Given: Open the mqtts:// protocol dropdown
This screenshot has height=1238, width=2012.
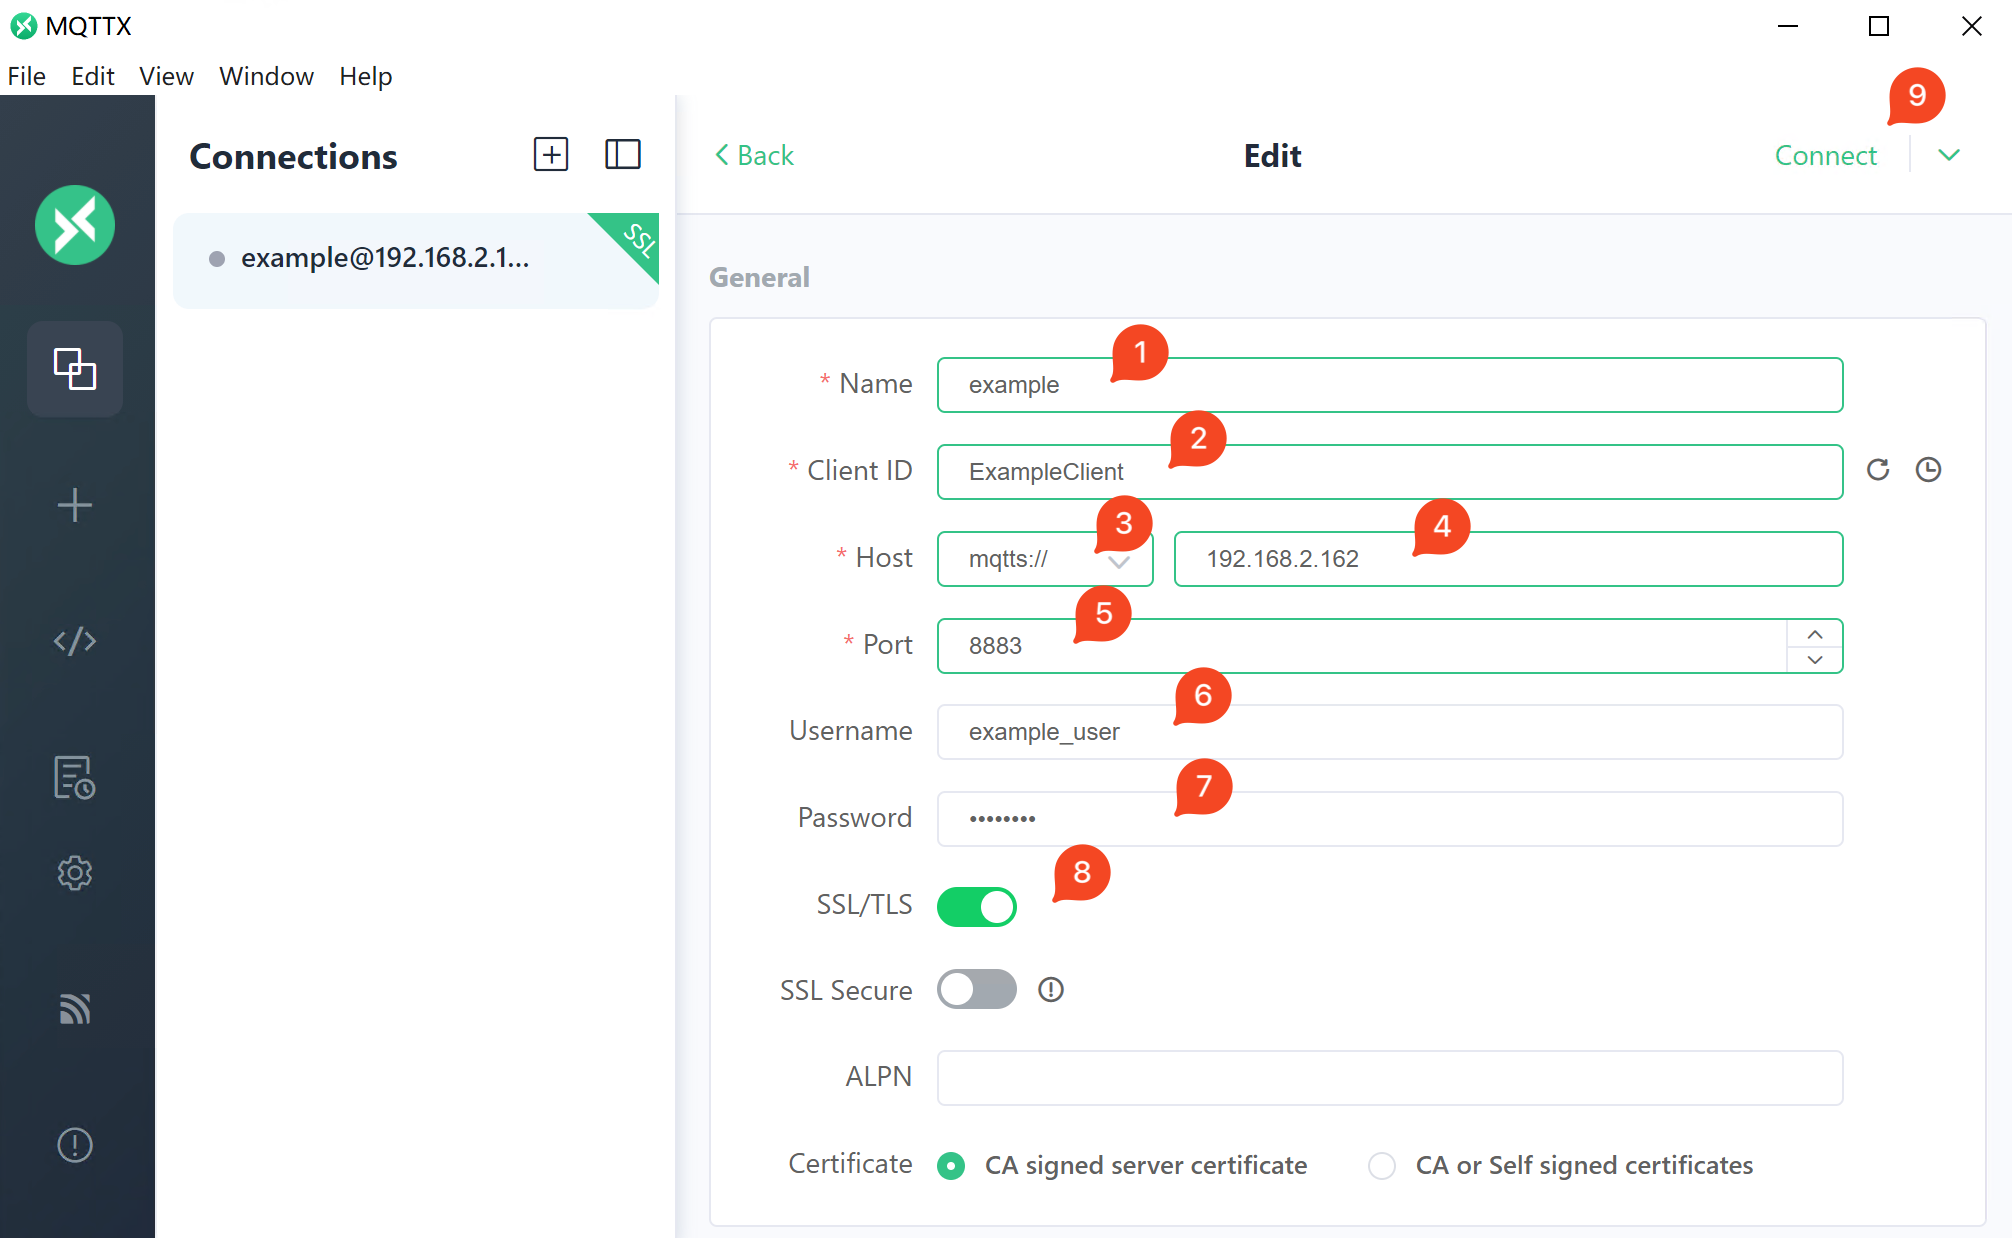Looking at the screenshot, I should click(x=1045, y=559).
